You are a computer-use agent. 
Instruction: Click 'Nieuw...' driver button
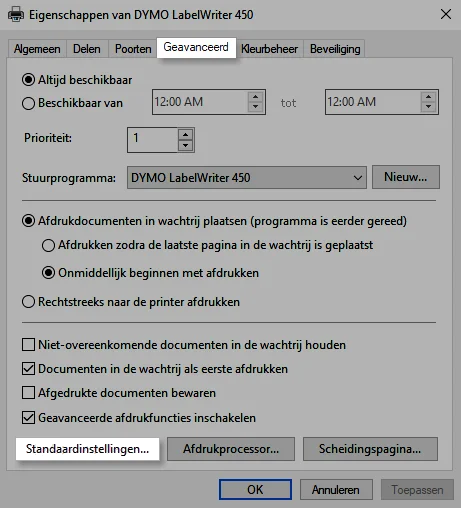(x=406, y=177)
